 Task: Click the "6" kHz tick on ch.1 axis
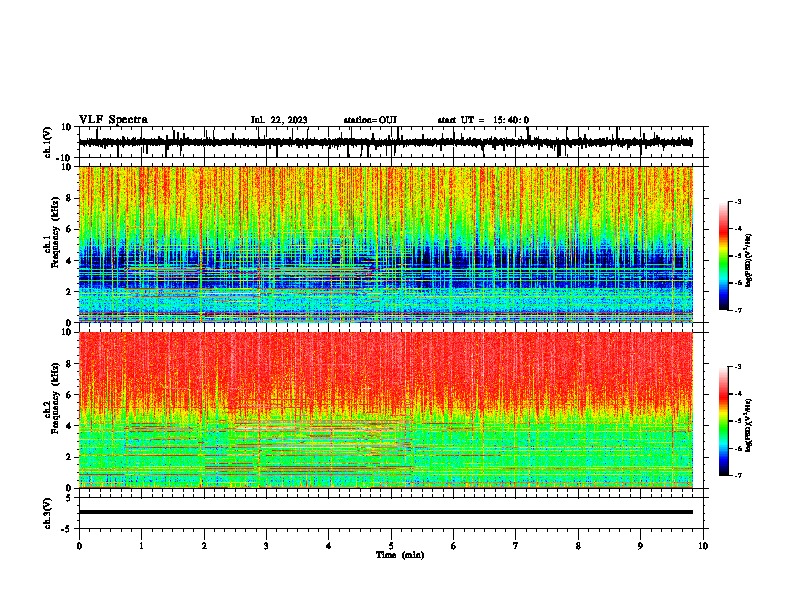(x=69, y=229)
